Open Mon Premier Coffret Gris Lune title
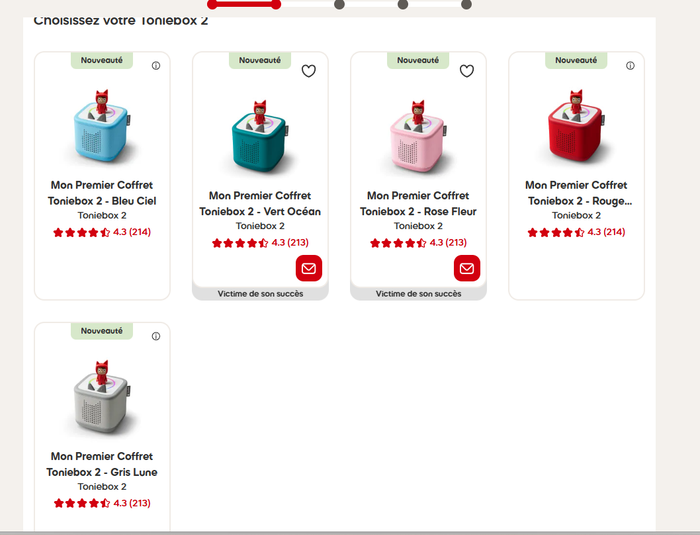 [x=102, y=464]
